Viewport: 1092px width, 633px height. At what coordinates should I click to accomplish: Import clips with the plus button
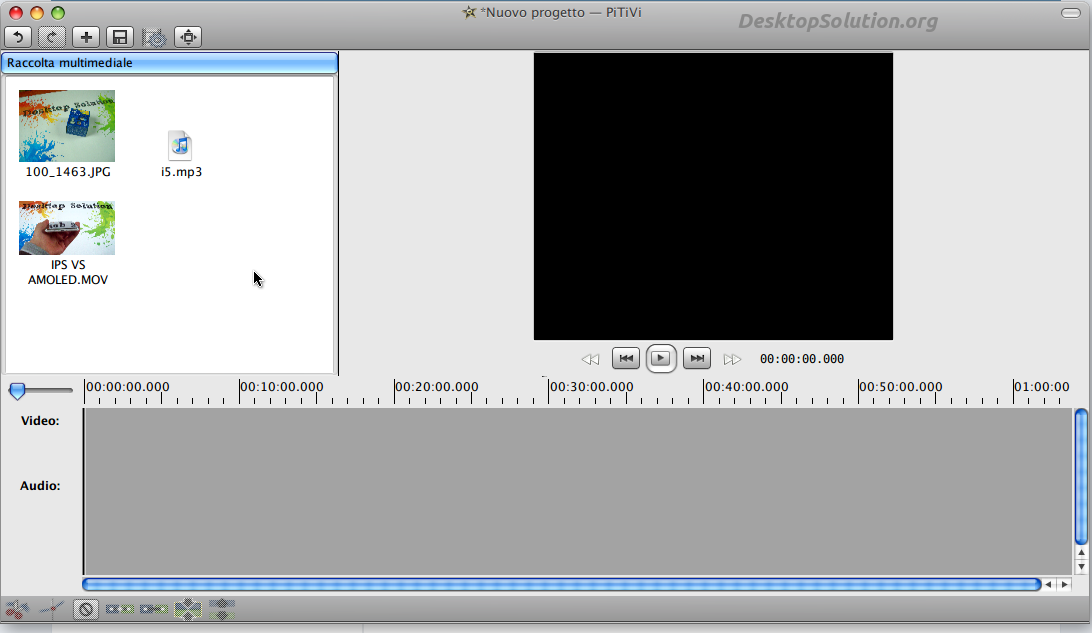pyautogui.click(x=86, y=37)
